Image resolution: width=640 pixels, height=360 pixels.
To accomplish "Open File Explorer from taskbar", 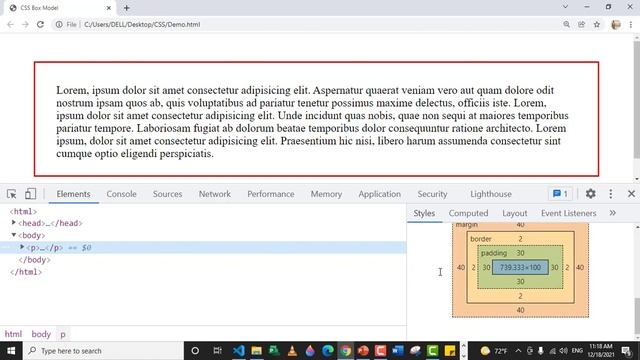I will (x=257, y=351).
